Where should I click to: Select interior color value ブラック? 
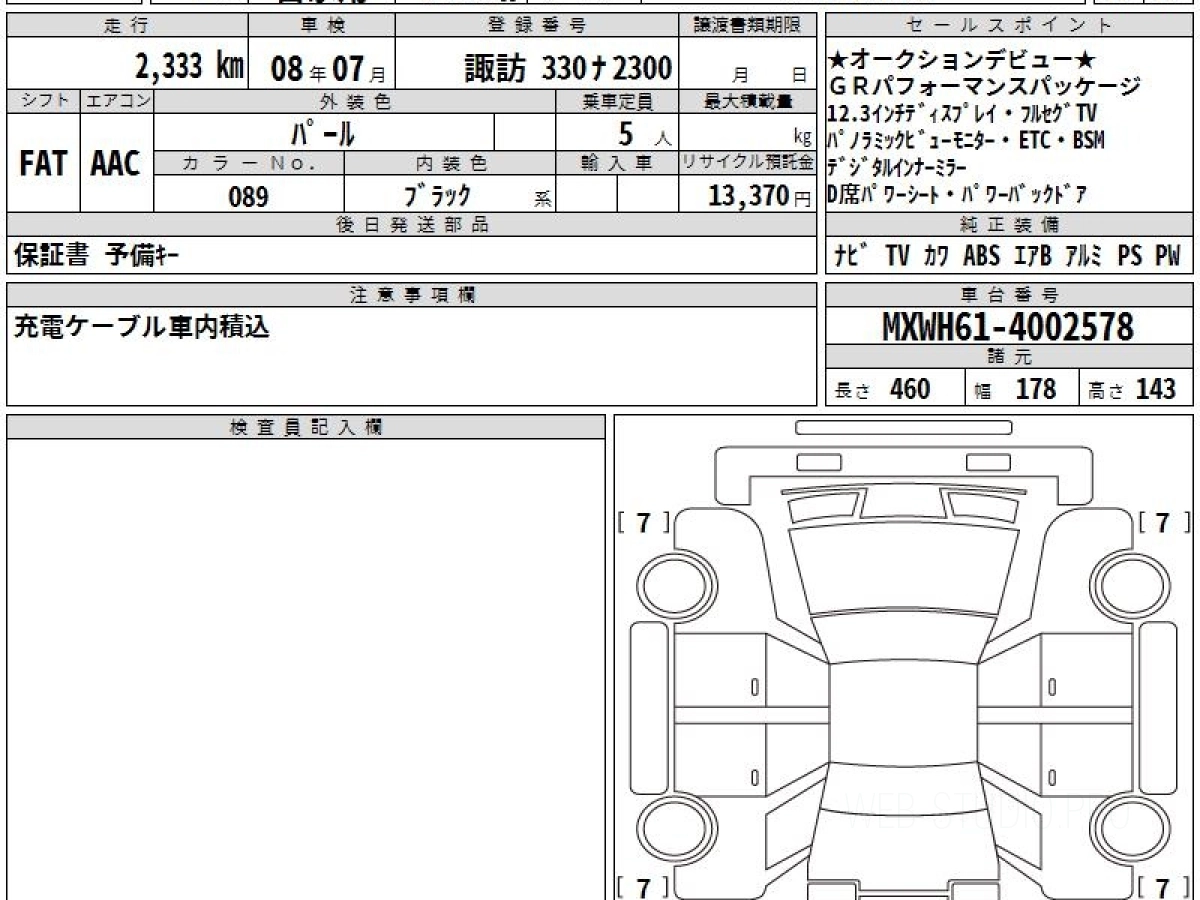click(437, 196)
